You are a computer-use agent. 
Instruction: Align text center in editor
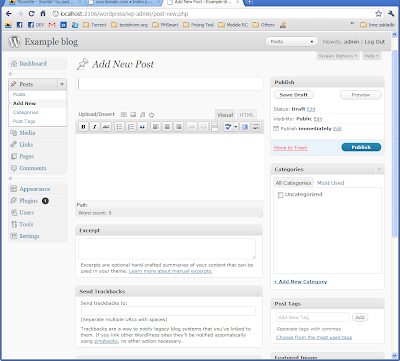pos(167,127)
